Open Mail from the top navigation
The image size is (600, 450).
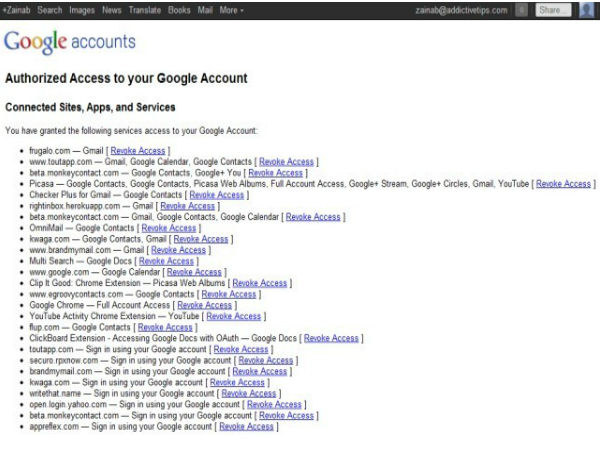(203, 10)
